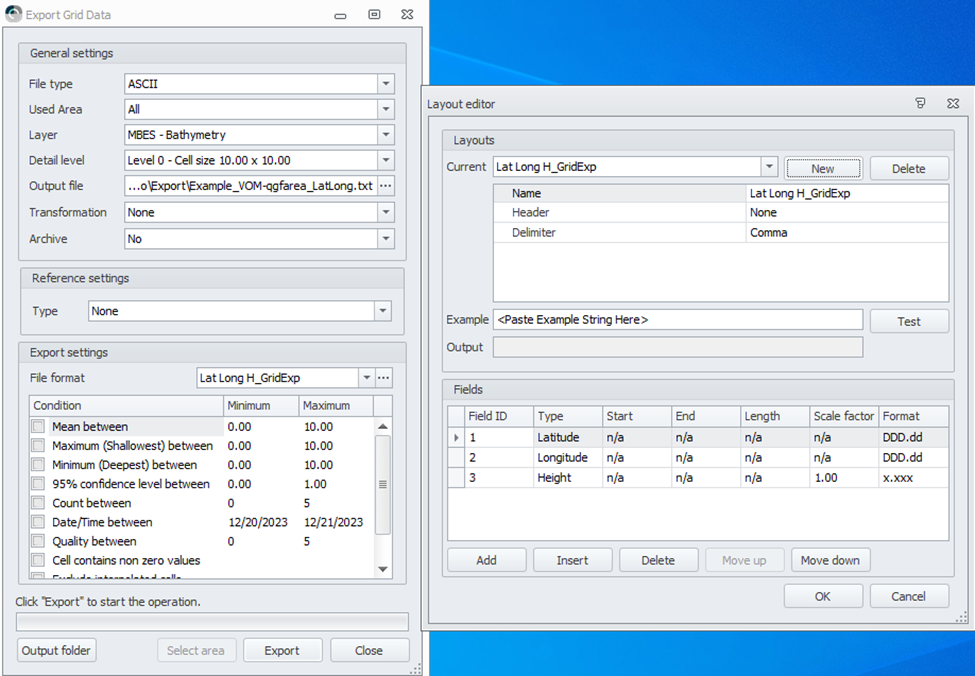Tick Cell contains non zero values
This screenshot has height=676, width=975.
click(x=38, y=560)
